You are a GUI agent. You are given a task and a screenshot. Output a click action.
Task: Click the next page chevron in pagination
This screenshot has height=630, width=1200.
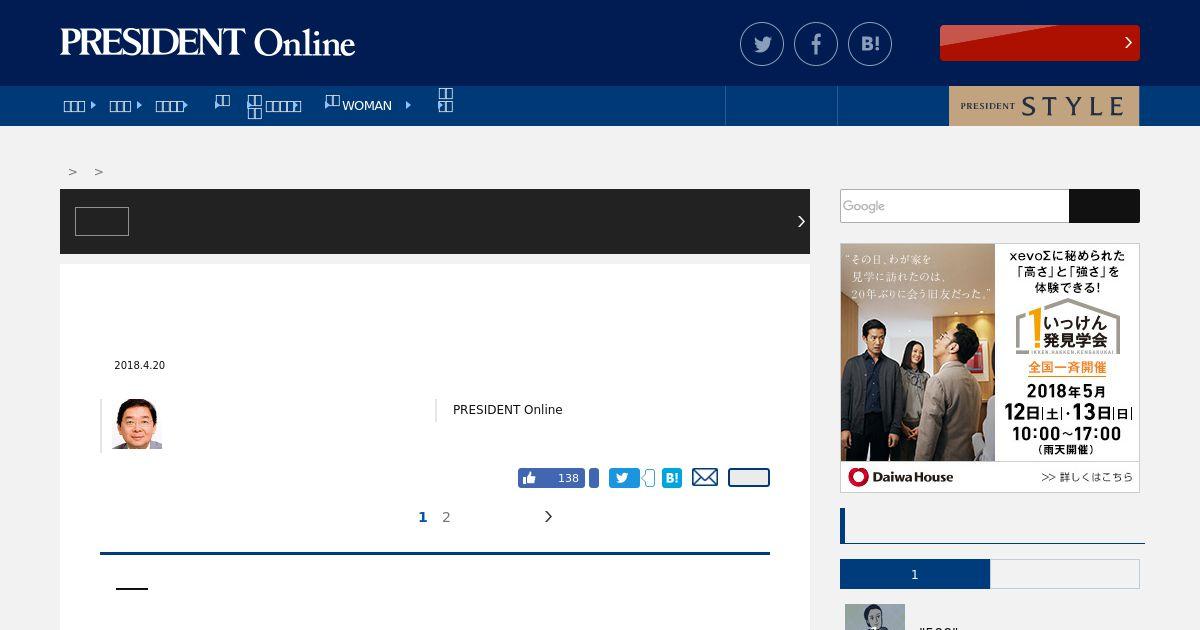pyautogui.click(x=548, y=517)
